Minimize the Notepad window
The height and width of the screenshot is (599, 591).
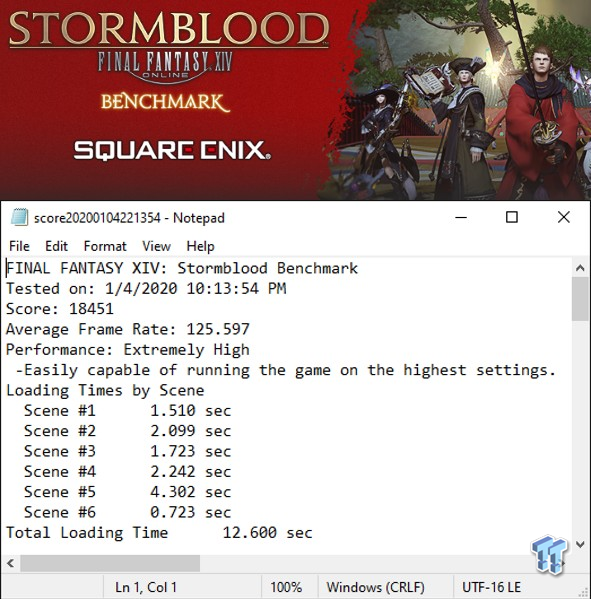461,217
